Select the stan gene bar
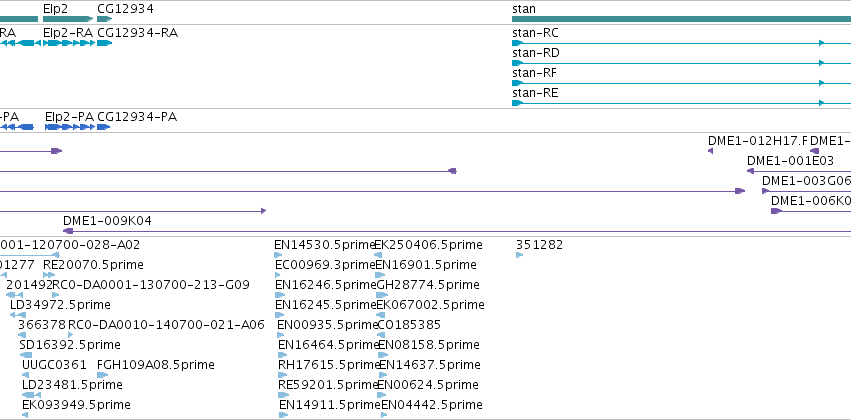This screenshot has width=851, height=420. point(681,19)
